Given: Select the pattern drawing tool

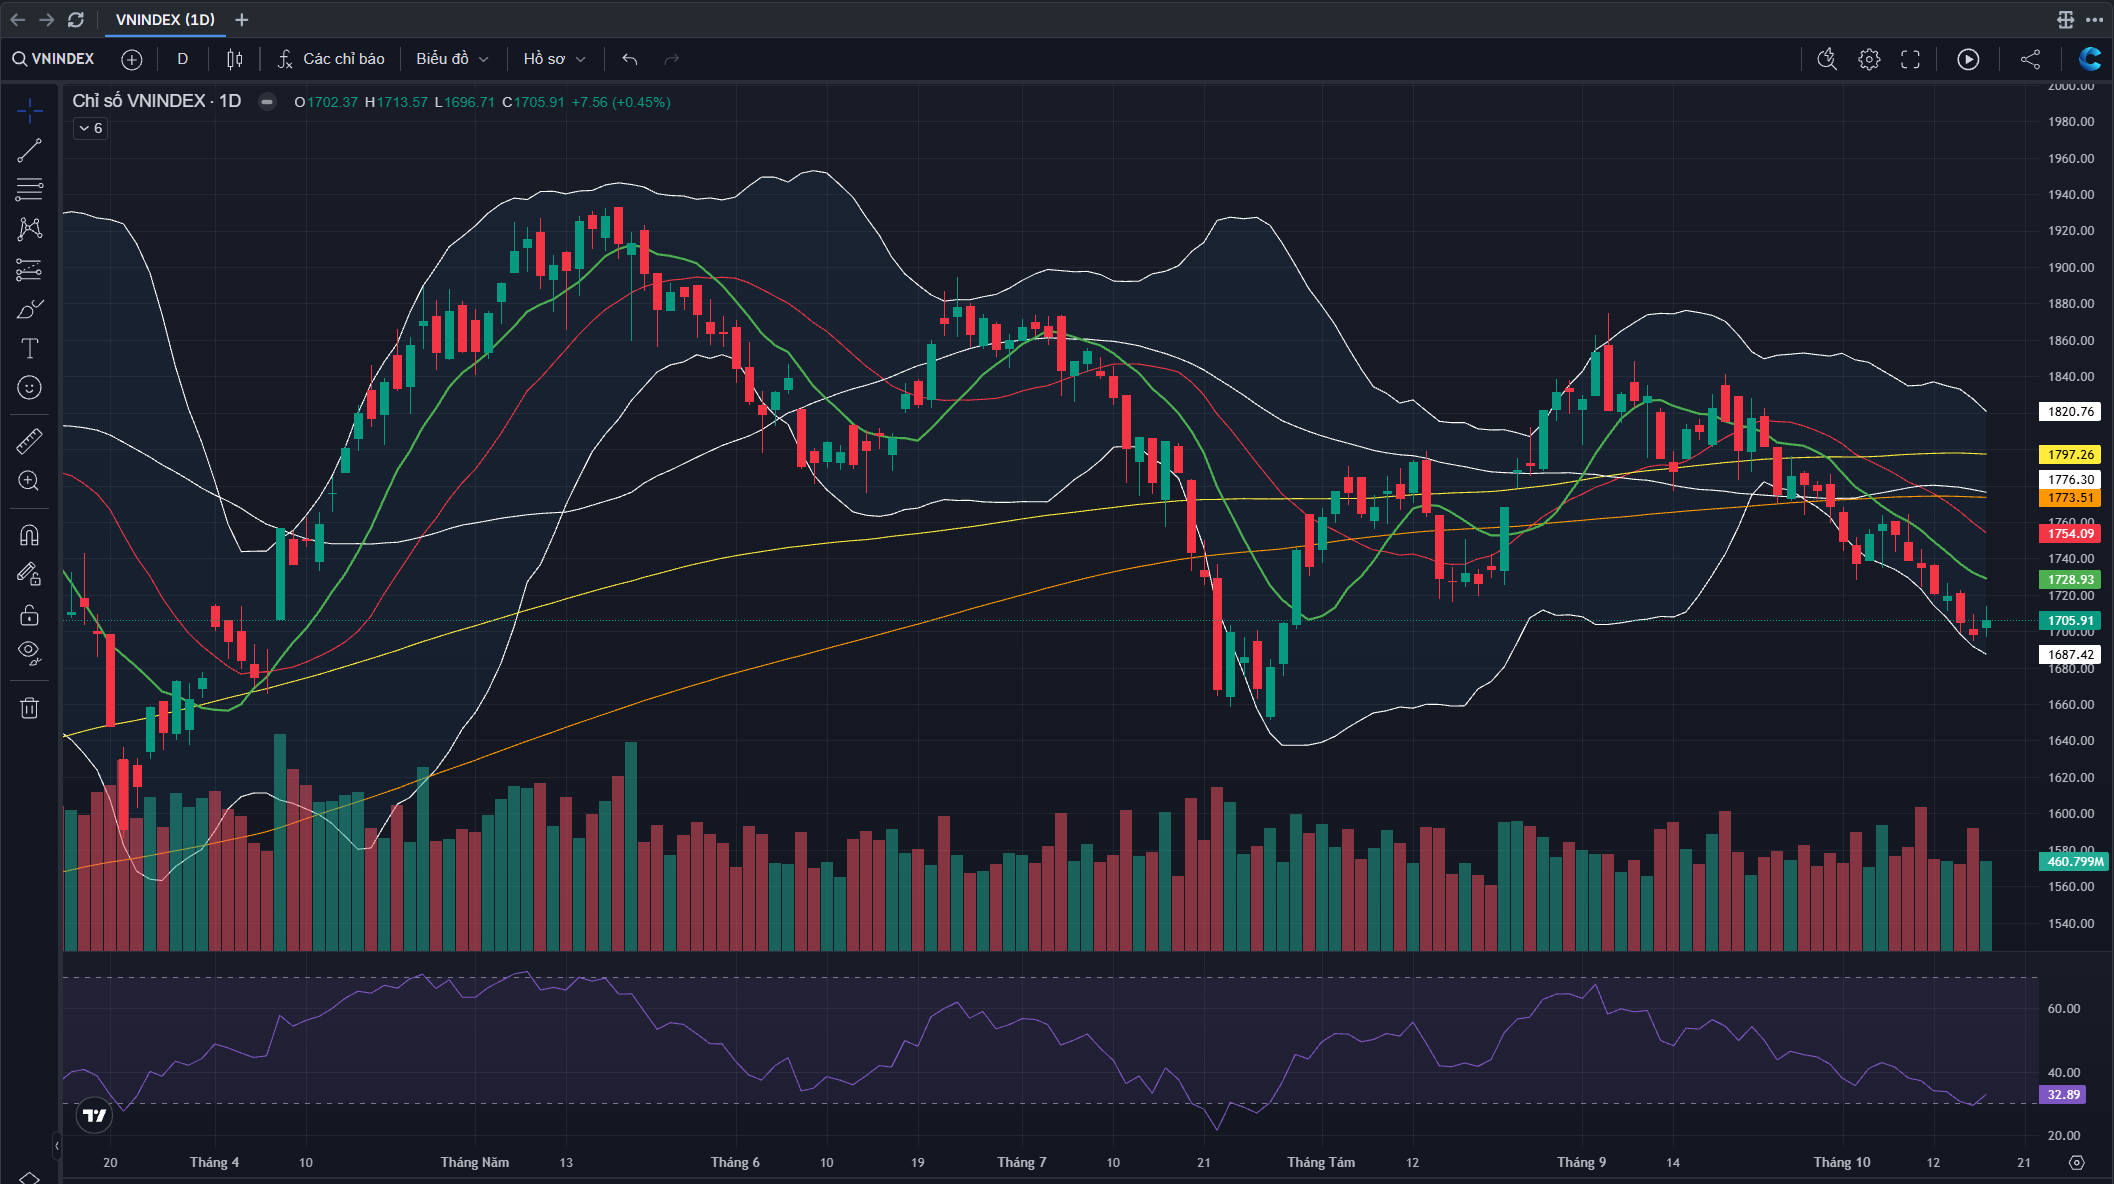Looking at the screenshot, I should coord(30,229).
